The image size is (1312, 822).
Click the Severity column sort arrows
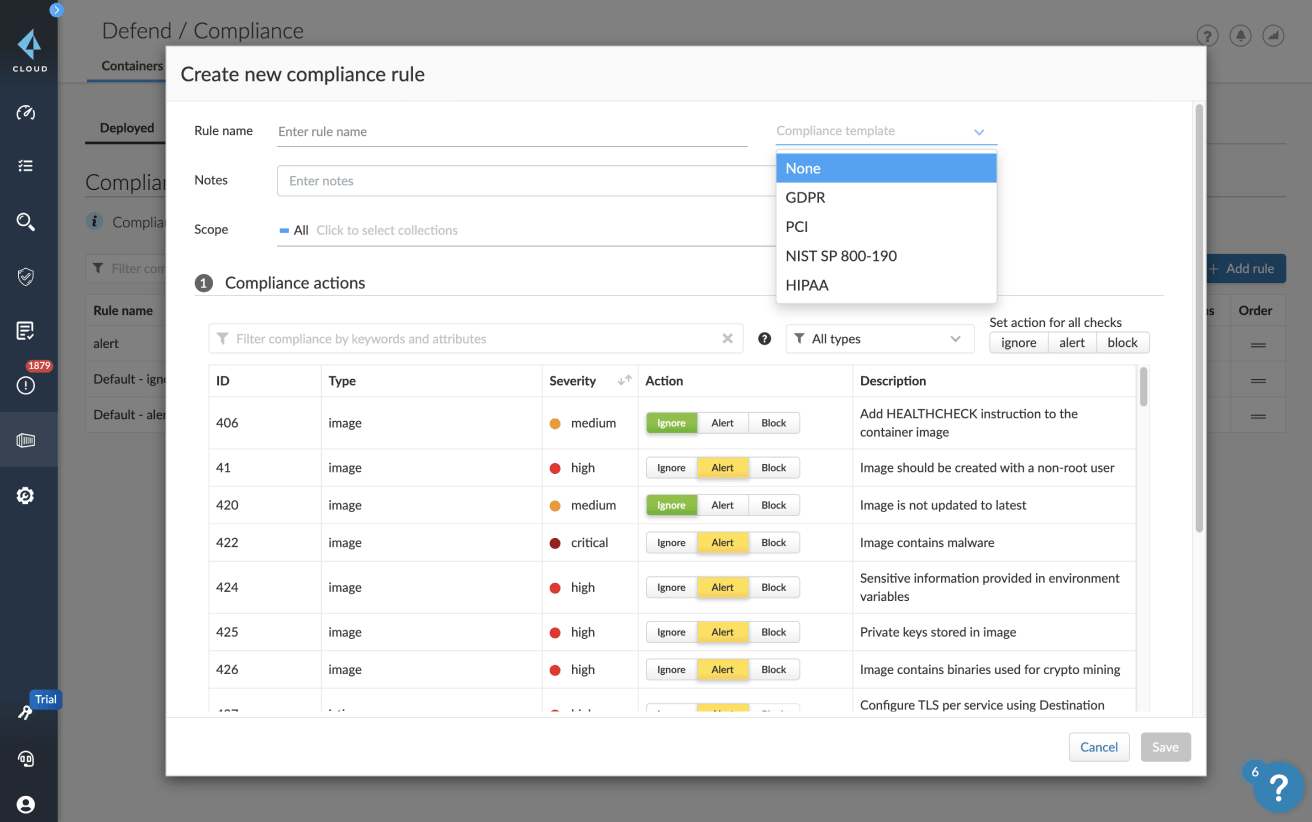point(625,381)
